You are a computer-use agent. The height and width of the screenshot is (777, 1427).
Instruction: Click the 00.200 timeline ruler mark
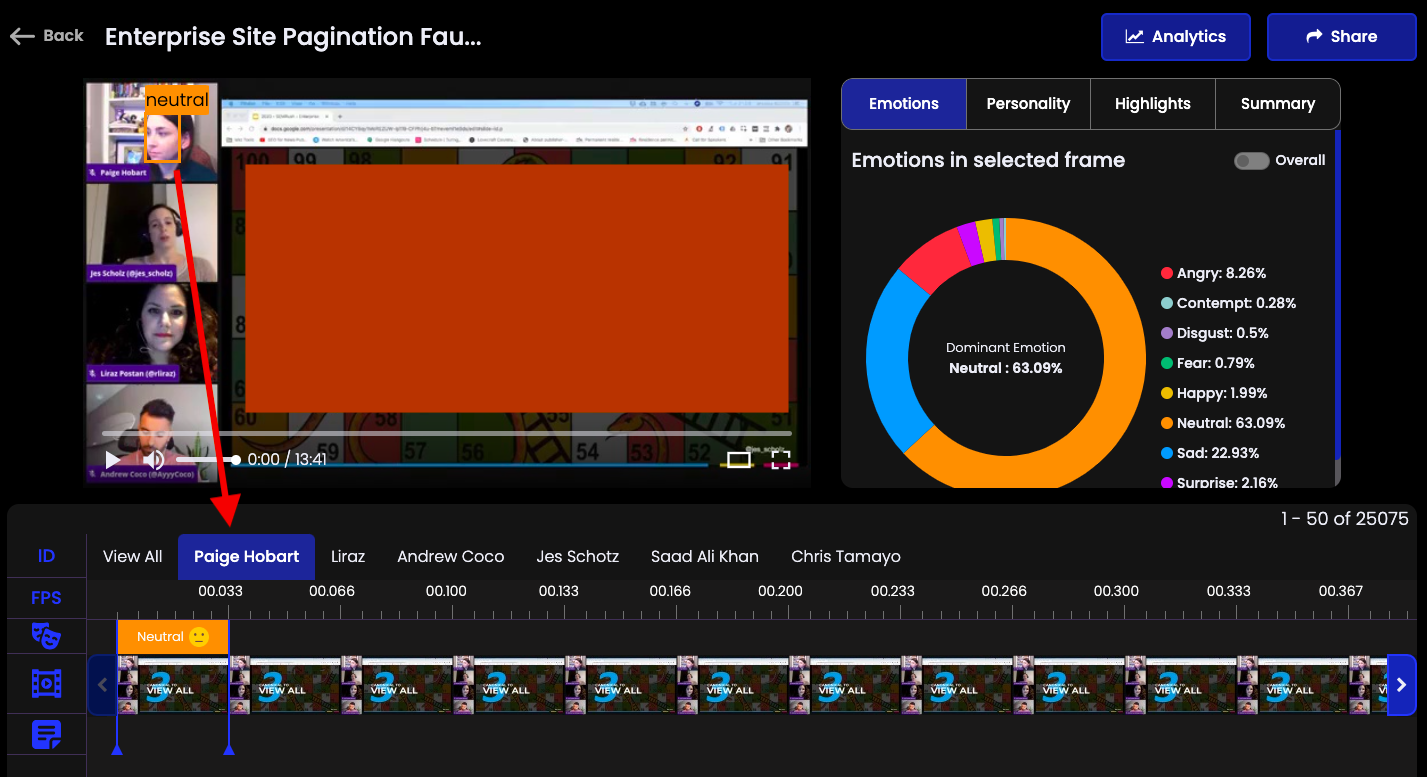(x=780, y=591)
